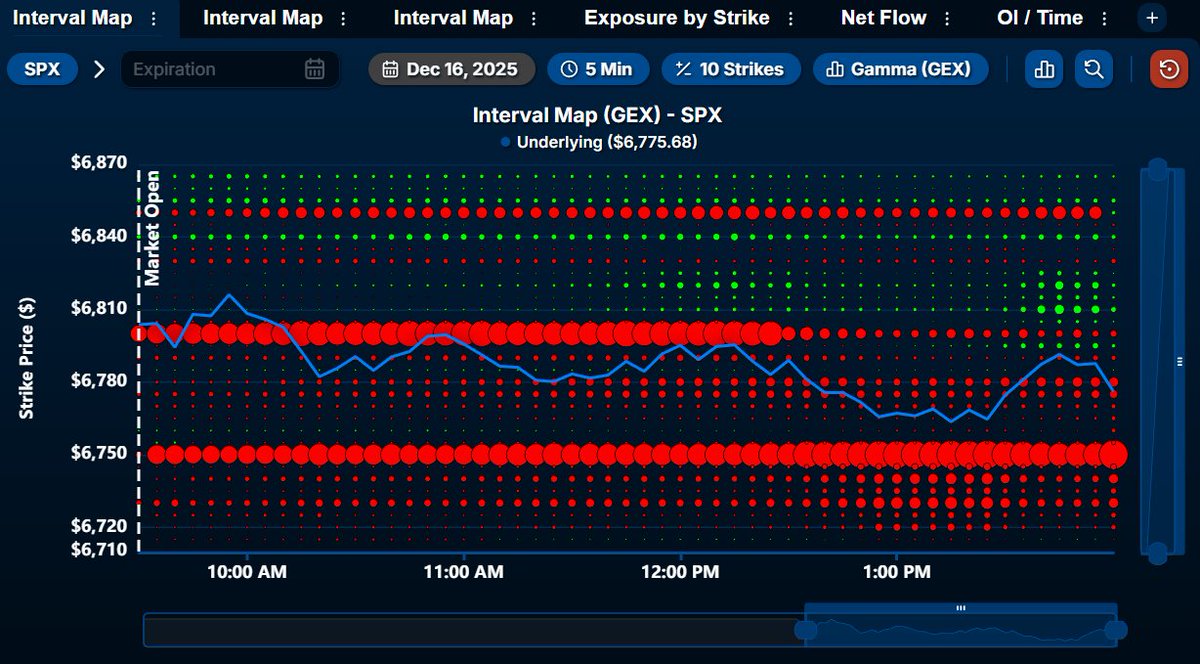Open the 10 Strikes dropdown
This screenshot has height=664, width=1200.
tap(730, 69)
